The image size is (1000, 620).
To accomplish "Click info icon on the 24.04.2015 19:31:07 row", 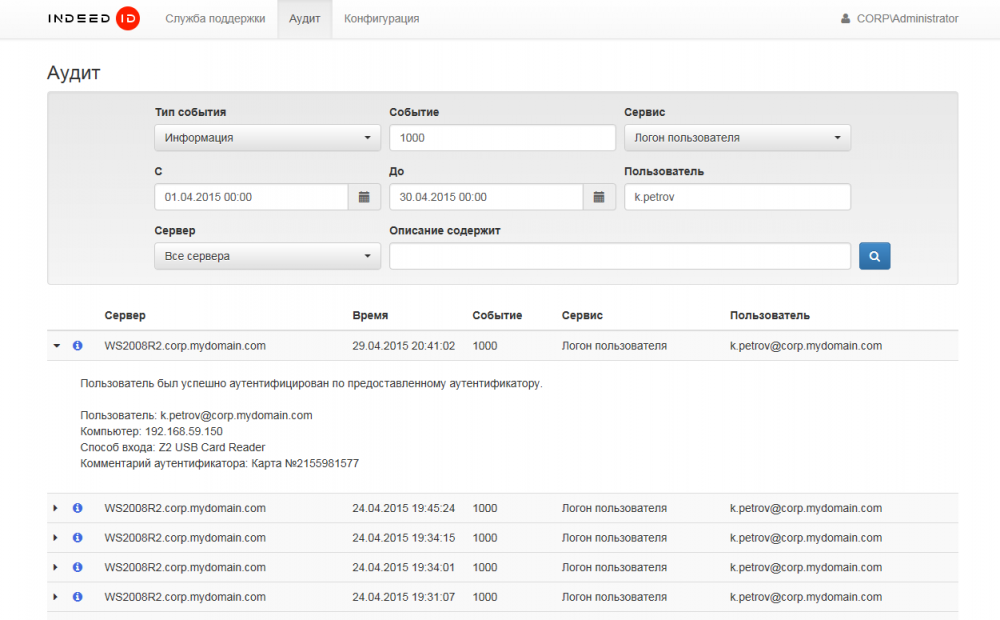I will pos(78,597).
